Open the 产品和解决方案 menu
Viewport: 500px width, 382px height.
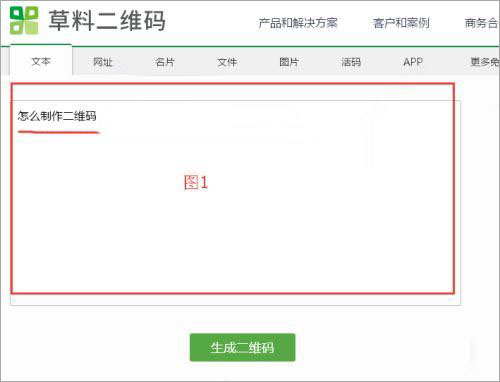click(298, 23)
